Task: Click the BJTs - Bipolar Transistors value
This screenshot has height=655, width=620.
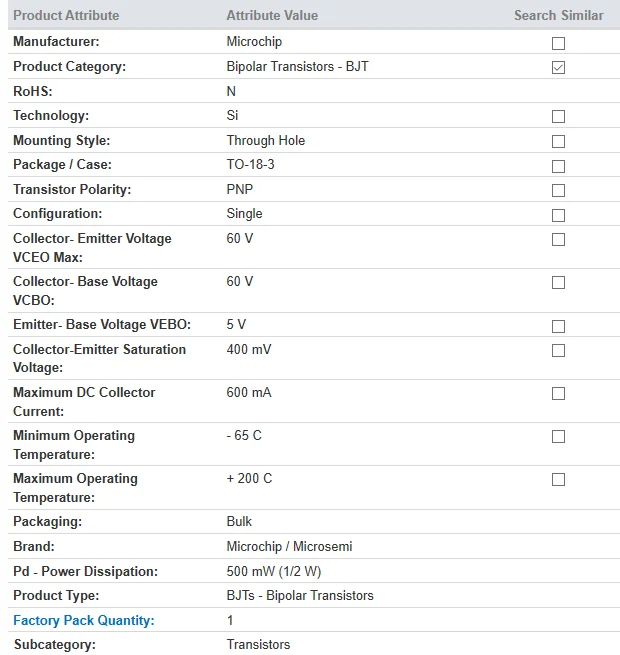Action: point(300,595)
